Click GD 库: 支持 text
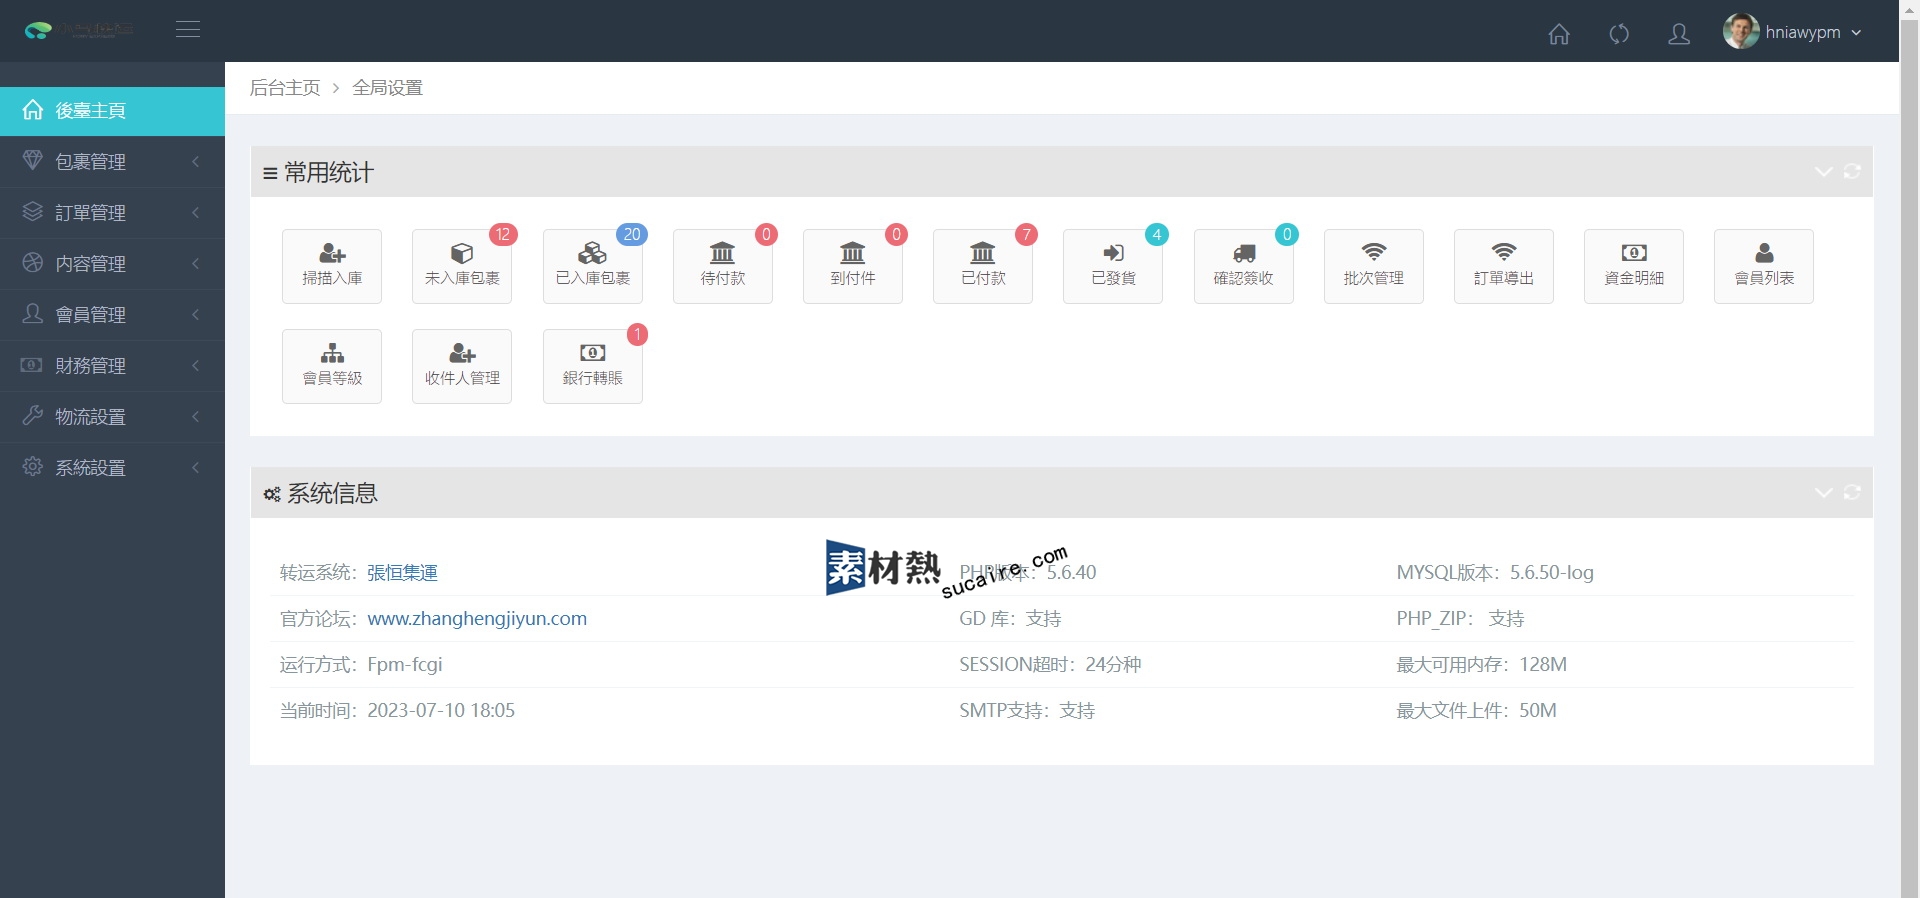Image resolution: width=1920 pixels, height=898 pixels. coord(1010,619)
